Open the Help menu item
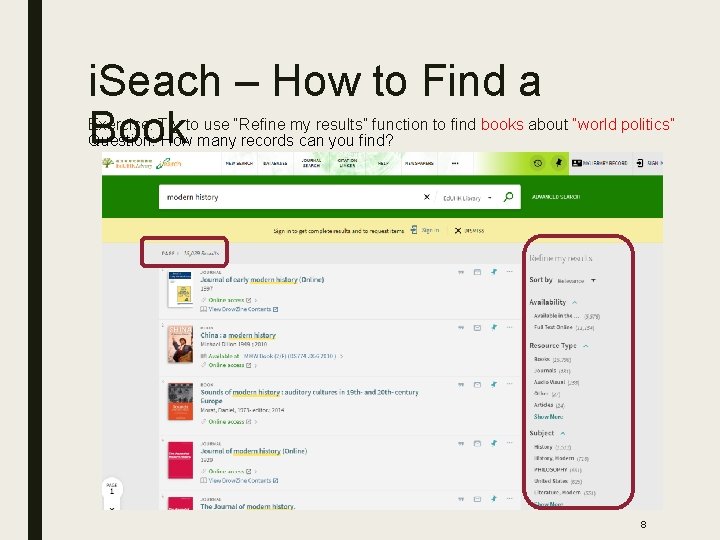This screenshot has height=540, width=720. [383, 163]
